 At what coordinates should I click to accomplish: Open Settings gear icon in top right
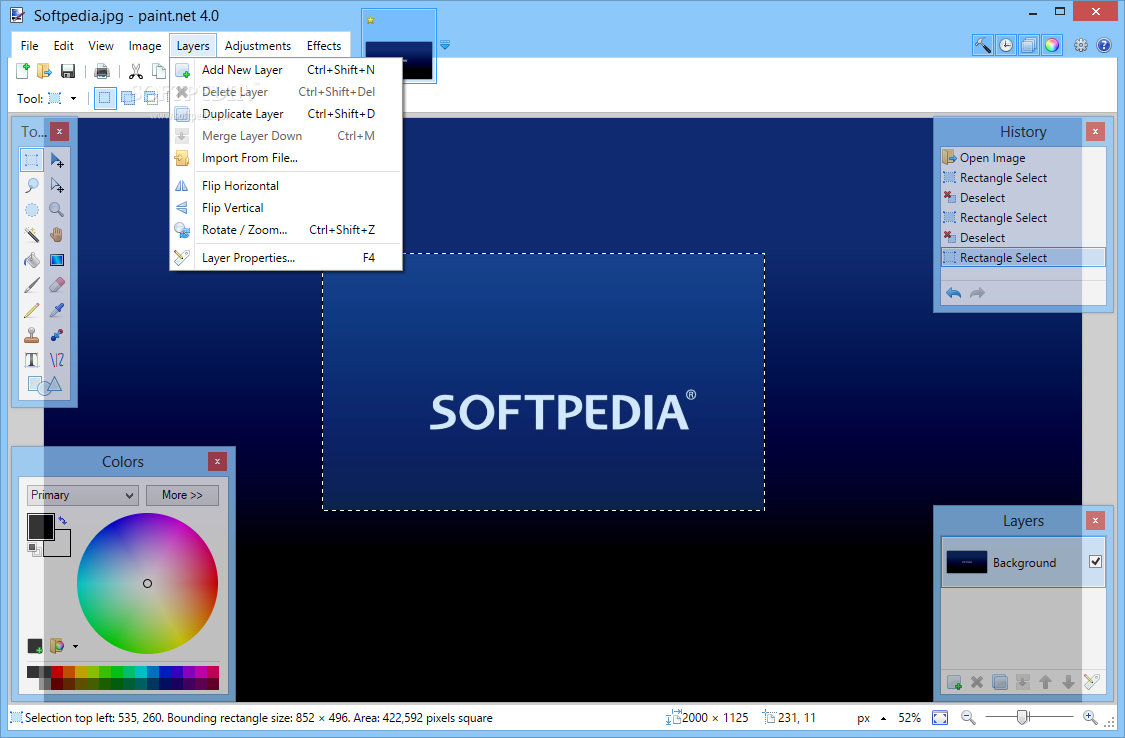pos(1081,45)
